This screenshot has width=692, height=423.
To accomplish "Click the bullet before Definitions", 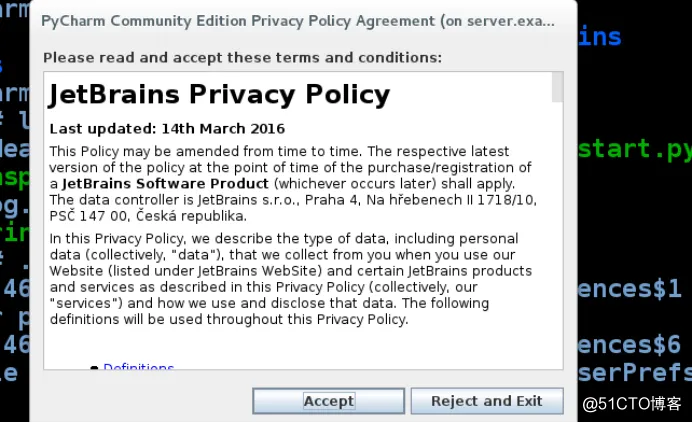I will 94,368.
